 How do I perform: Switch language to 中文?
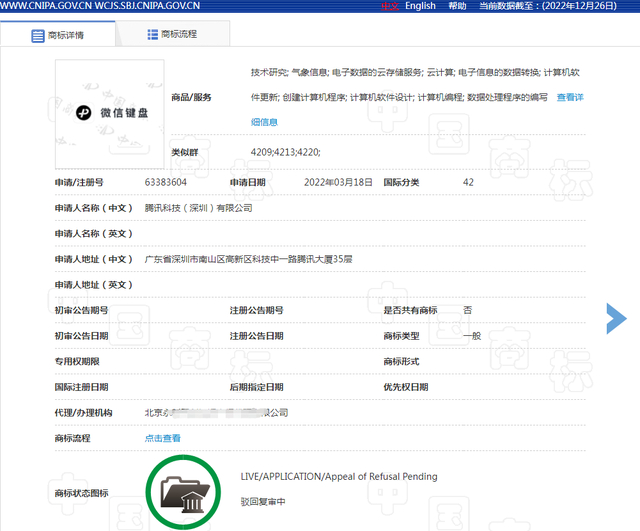390,6
